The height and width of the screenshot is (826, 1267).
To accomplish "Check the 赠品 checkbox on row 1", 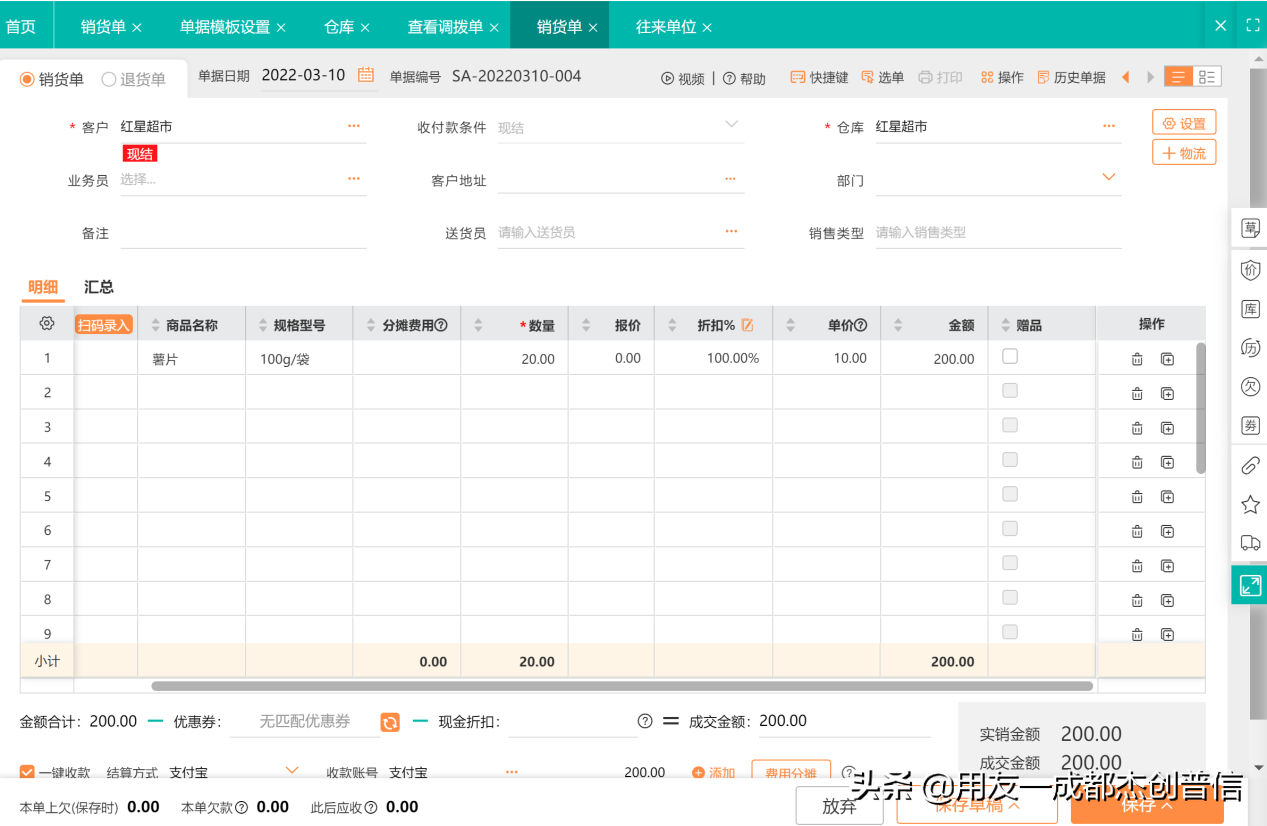I will [x=1009, y=355].
